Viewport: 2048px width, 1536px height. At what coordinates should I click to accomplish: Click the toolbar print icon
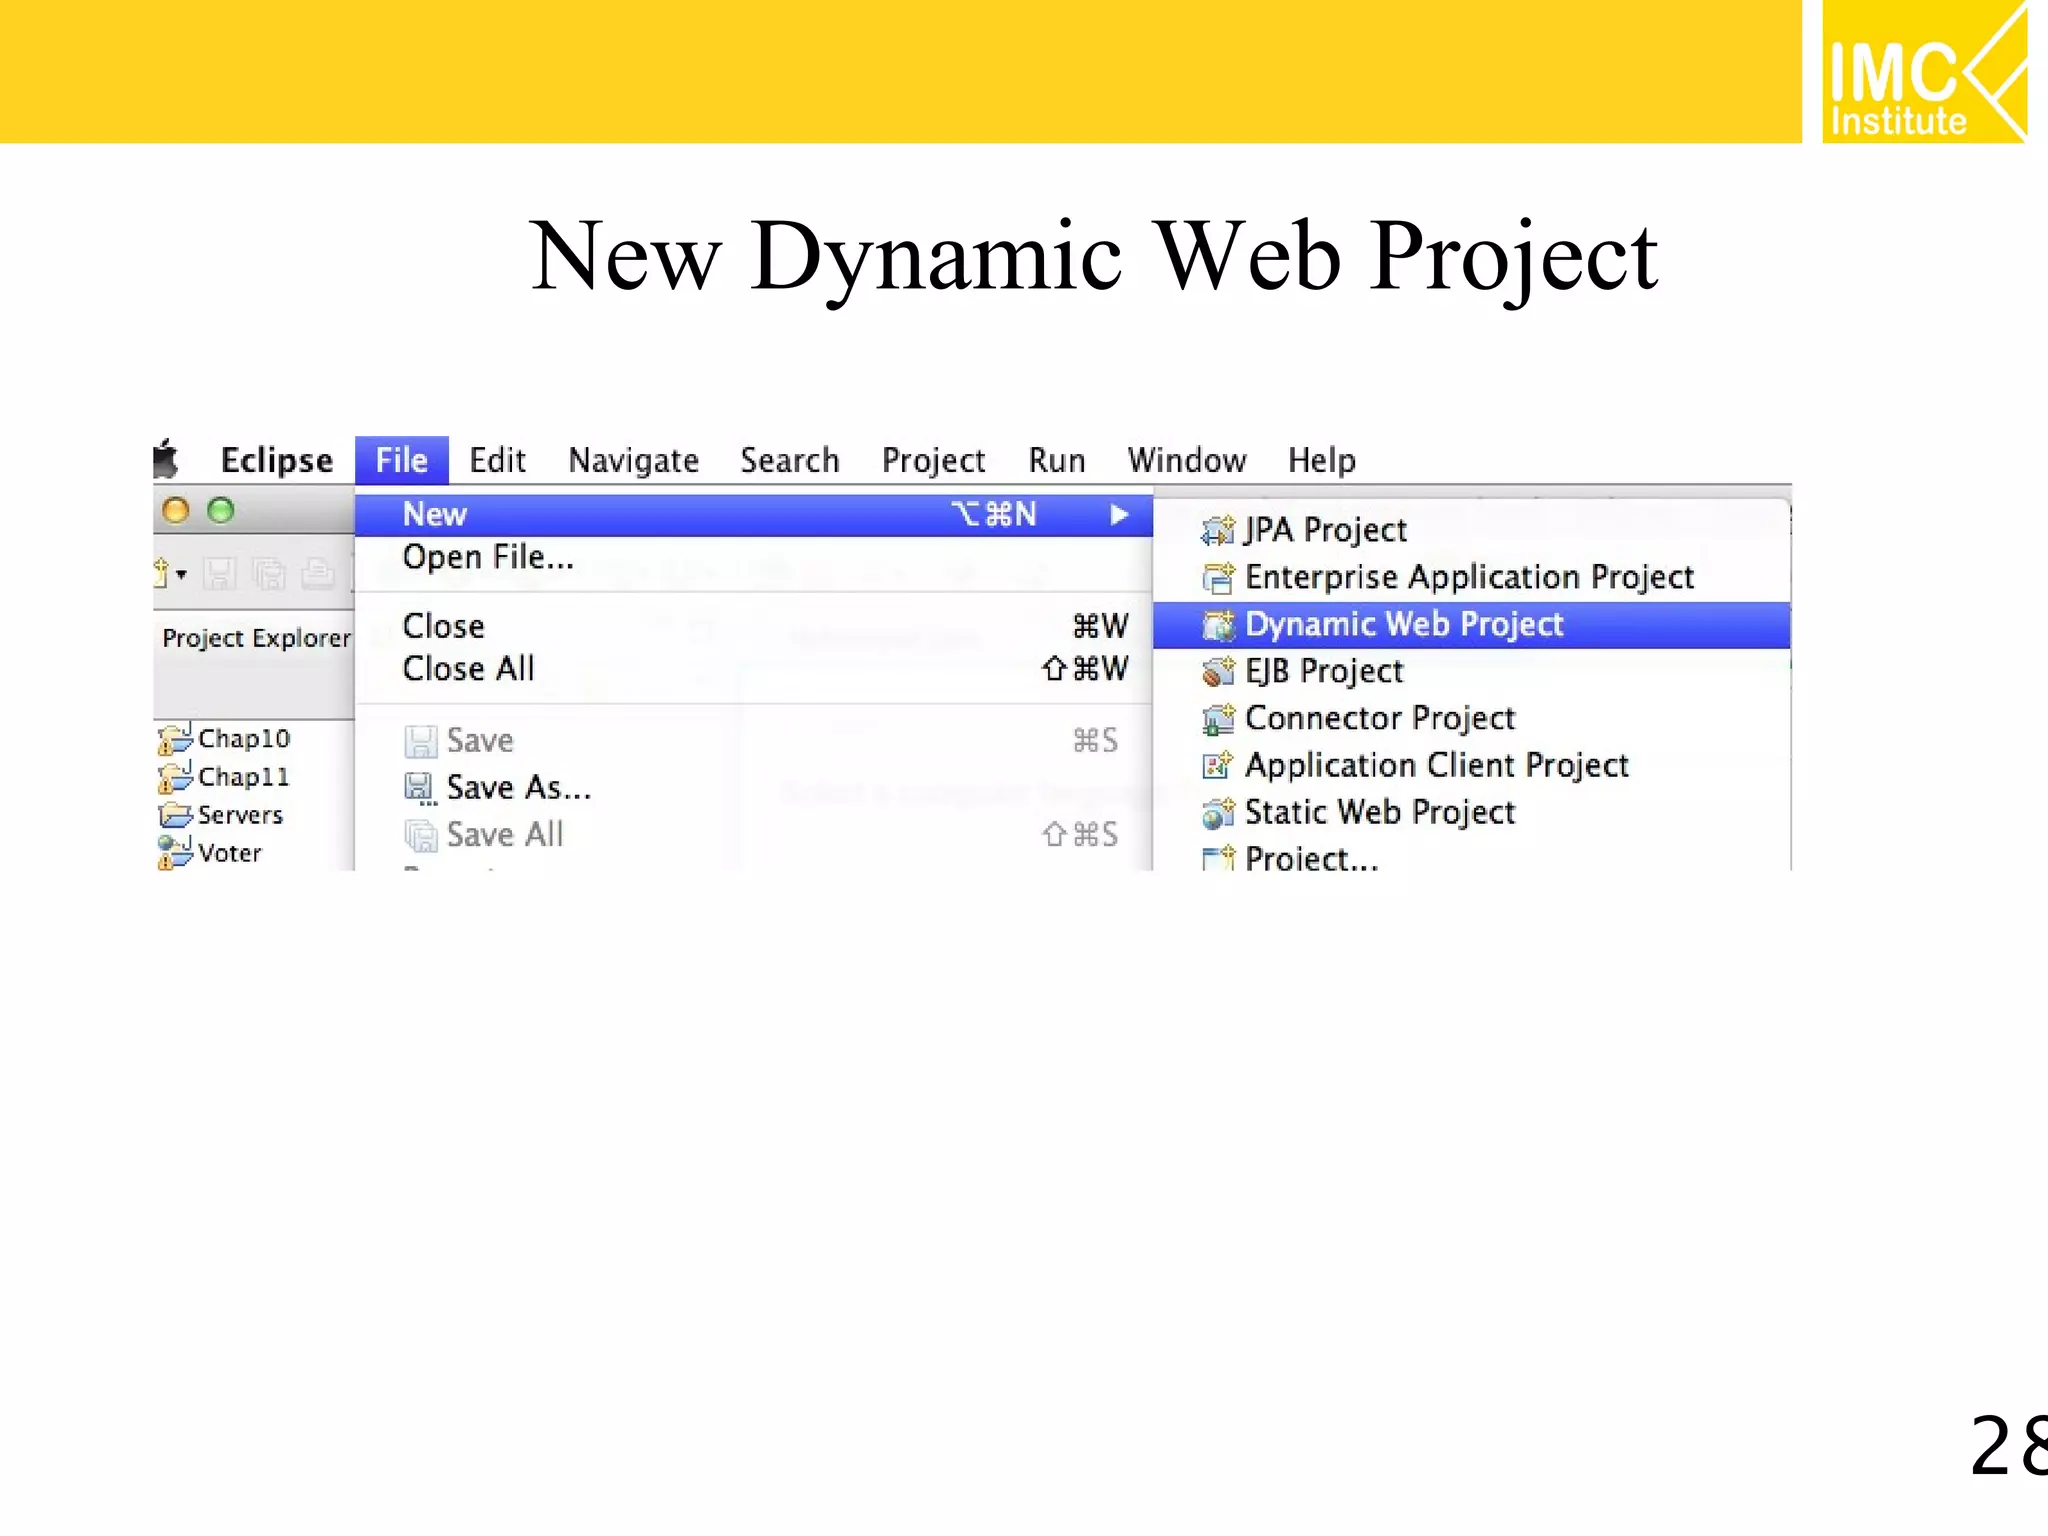coord(318,573)
